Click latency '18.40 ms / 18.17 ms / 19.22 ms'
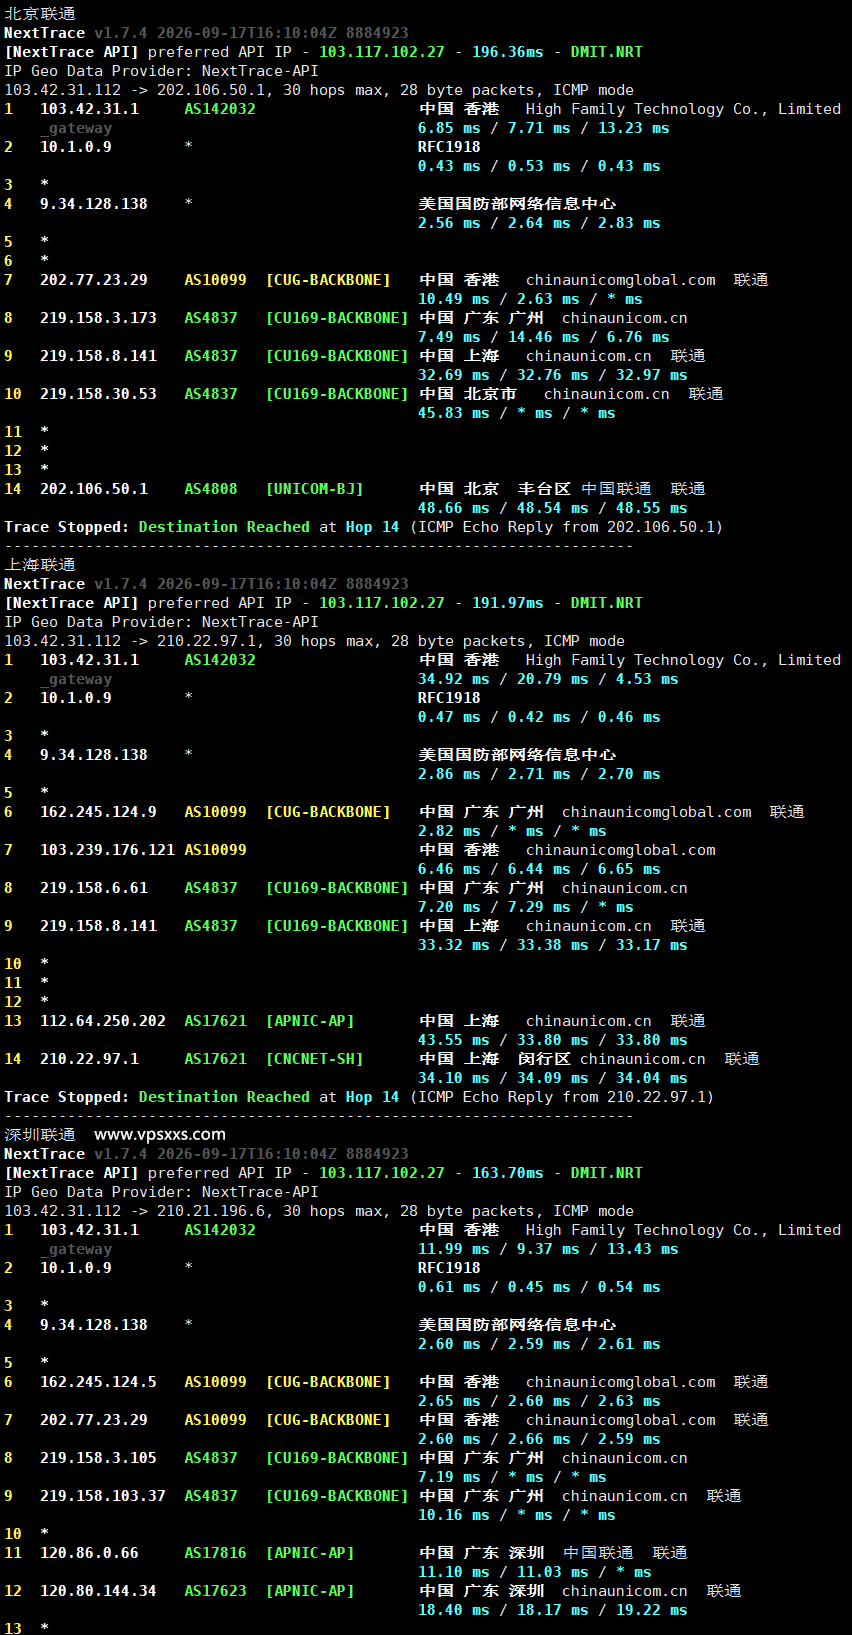Screen dimensions: 852x1635 [x=553, y=1610]
